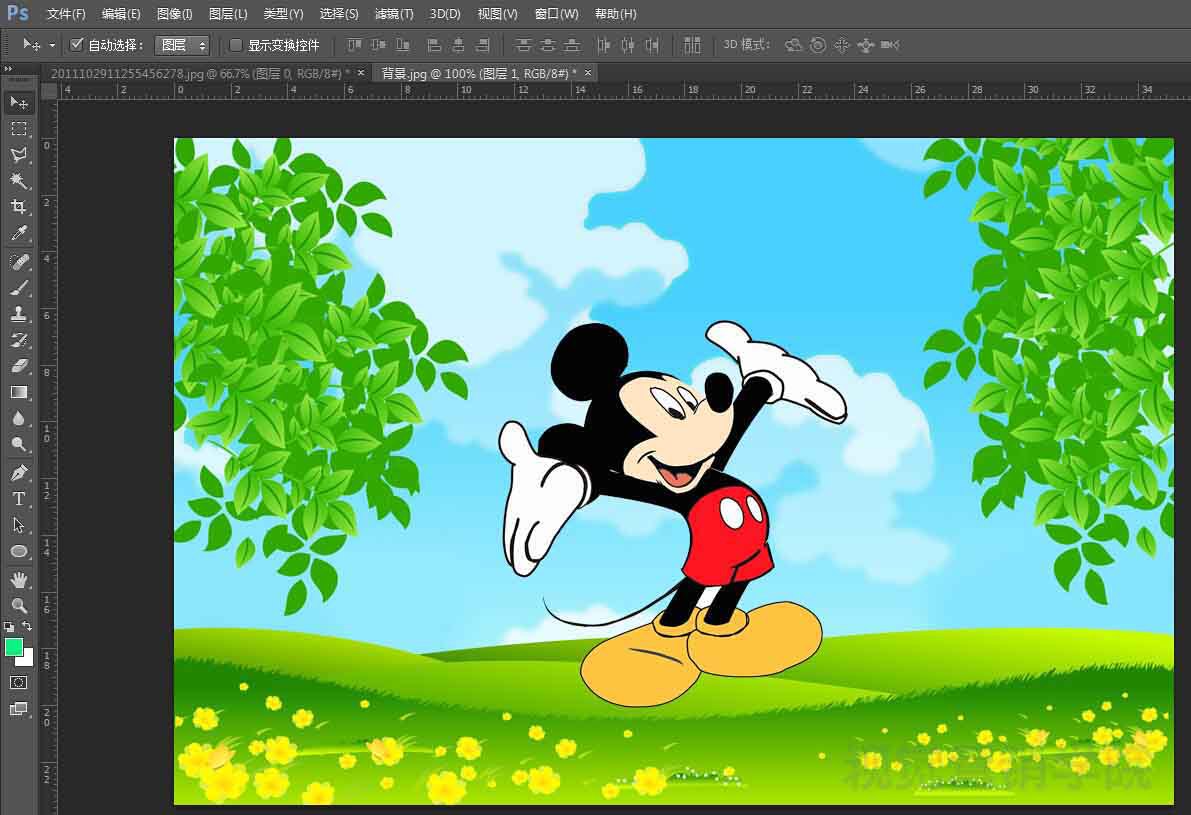Enable the 显示变换控件 checkbox
The image size is (1191, 815).
pyautogui.click(x=236, y=45)
